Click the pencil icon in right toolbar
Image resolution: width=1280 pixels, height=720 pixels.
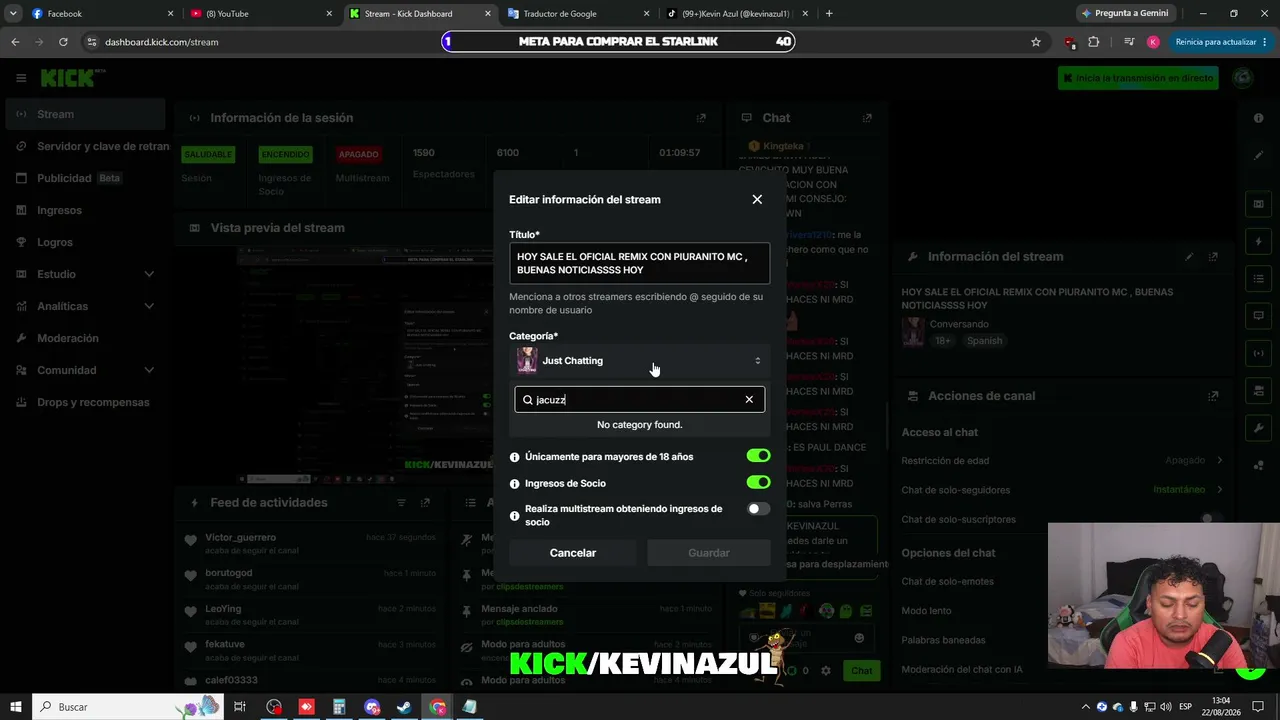pyautogui.click(x=1258, y=156)
